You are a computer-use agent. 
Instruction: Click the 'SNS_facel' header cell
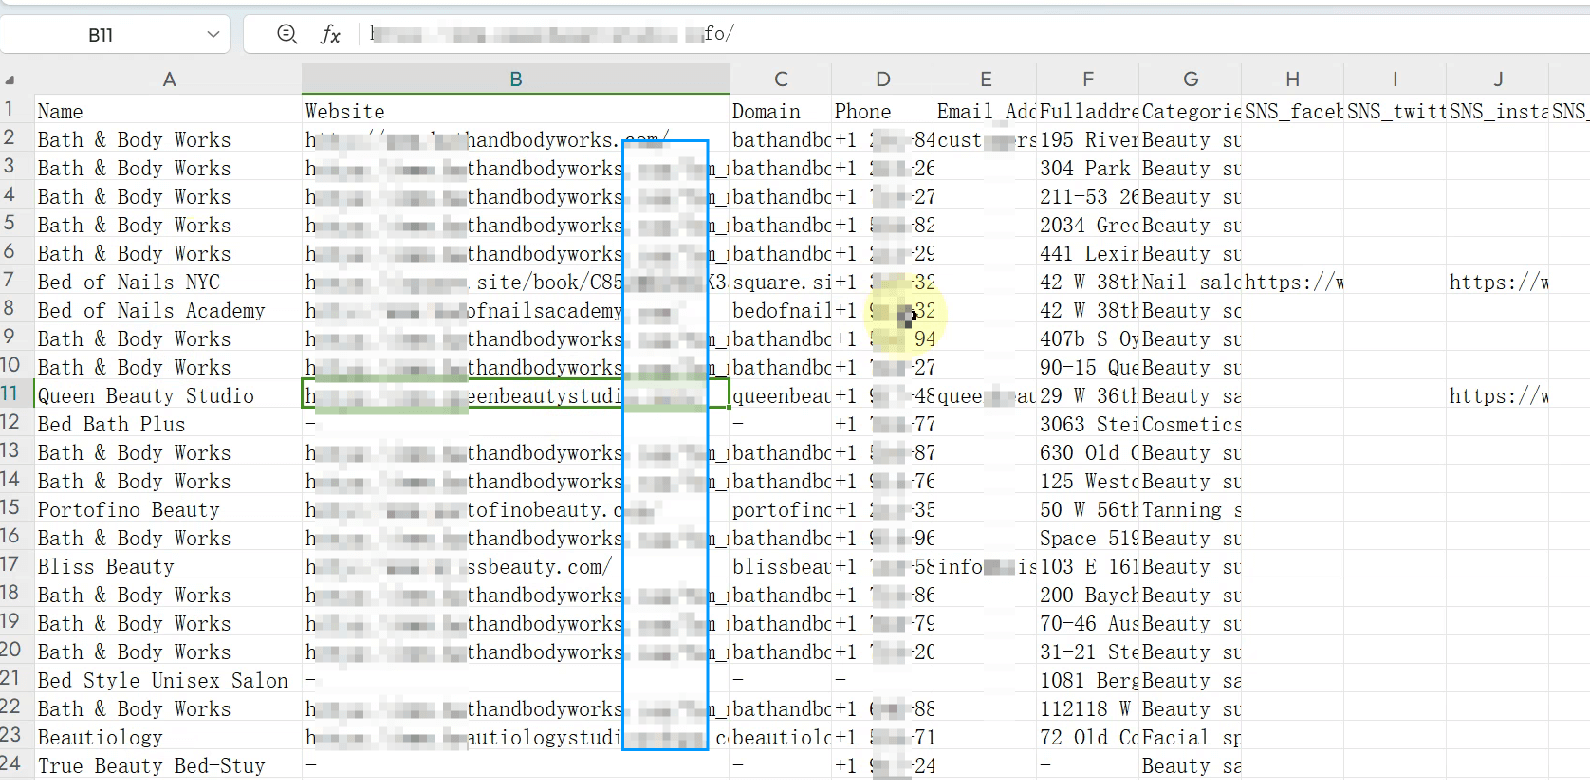pos(1293,111)
